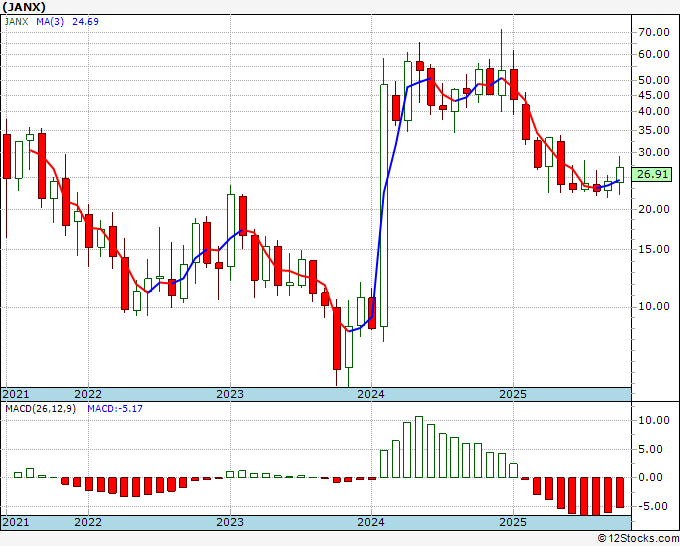This screenshot has height=546, width=680.
Task: Click 2025 on the MACD panel timeline
Action: [513, 523]
